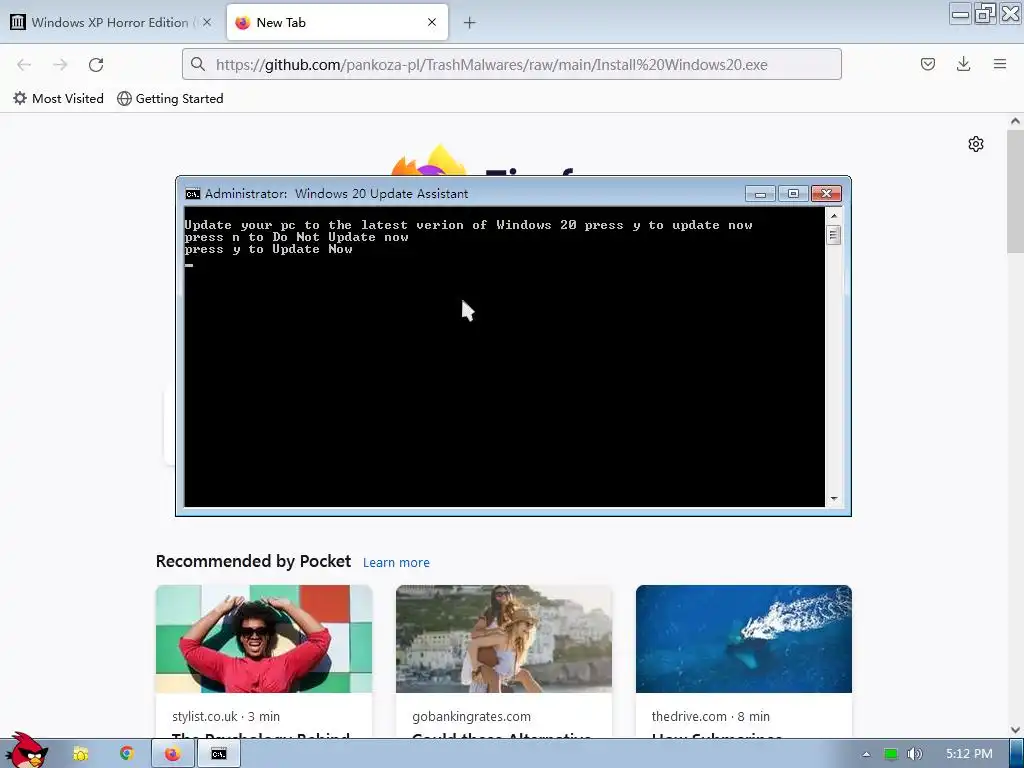Click the Angry Bird start button

point(26,751)
